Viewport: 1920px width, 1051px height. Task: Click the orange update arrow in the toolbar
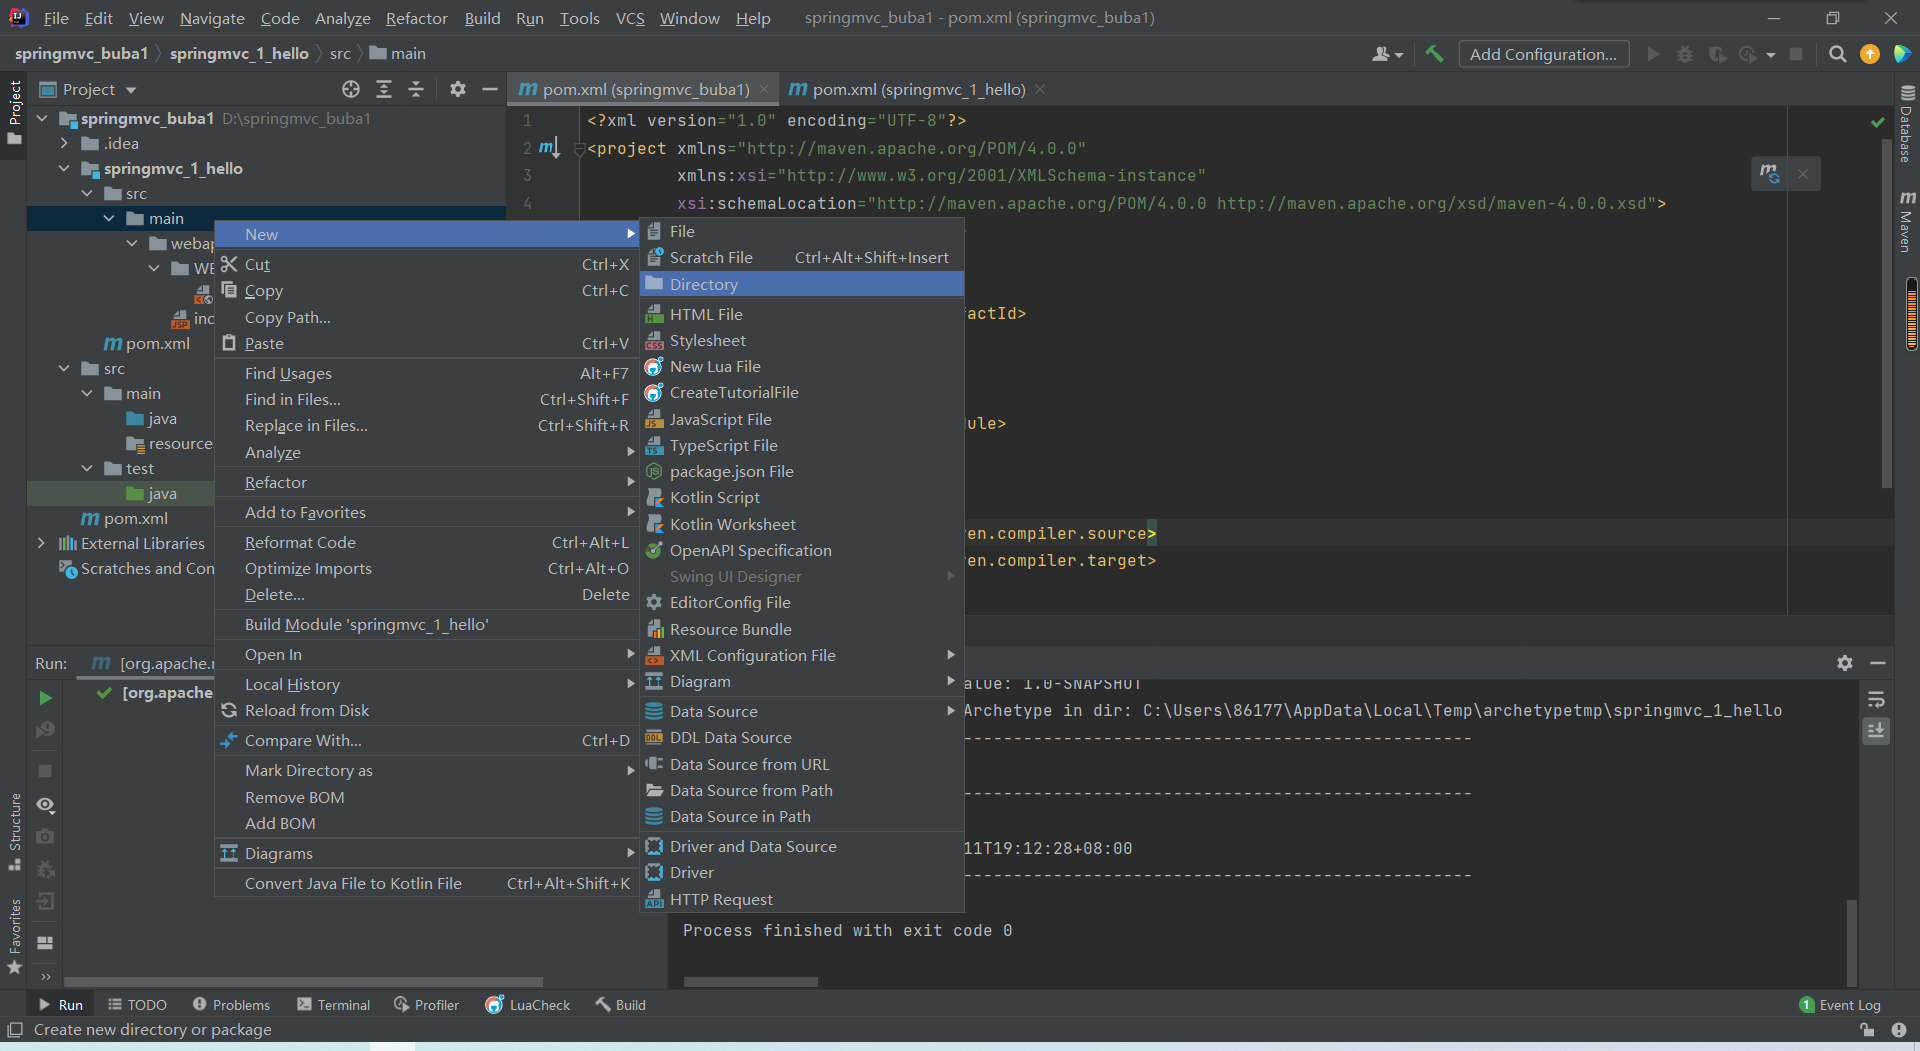1869,54
